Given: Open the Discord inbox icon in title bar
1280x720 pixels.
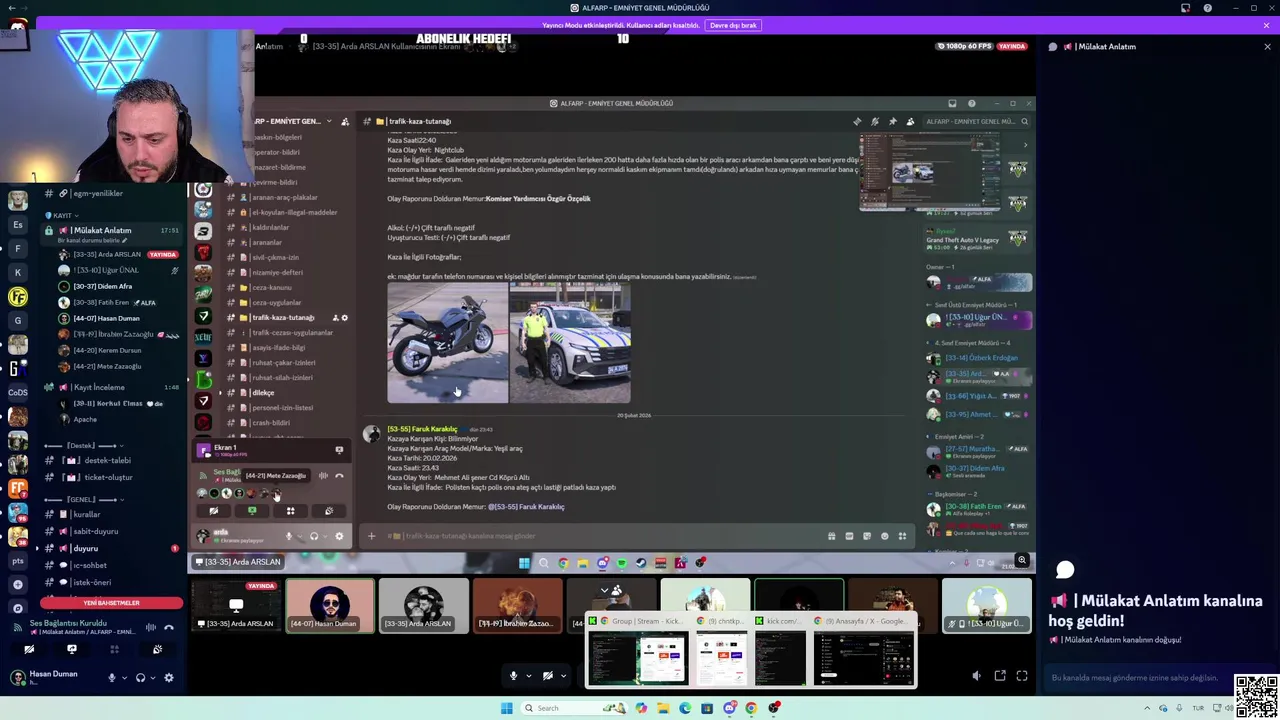Looking at the screenshot, I should click(x=1185, y=8).
